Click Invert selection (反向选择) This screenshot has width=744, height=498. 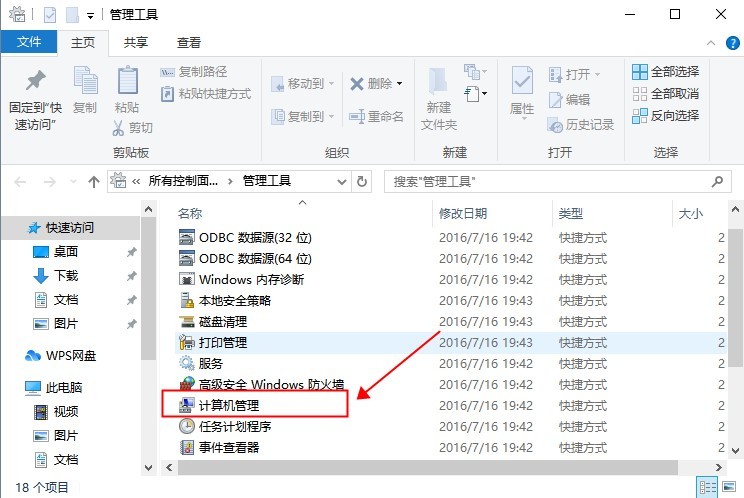(x=665, y=116)
